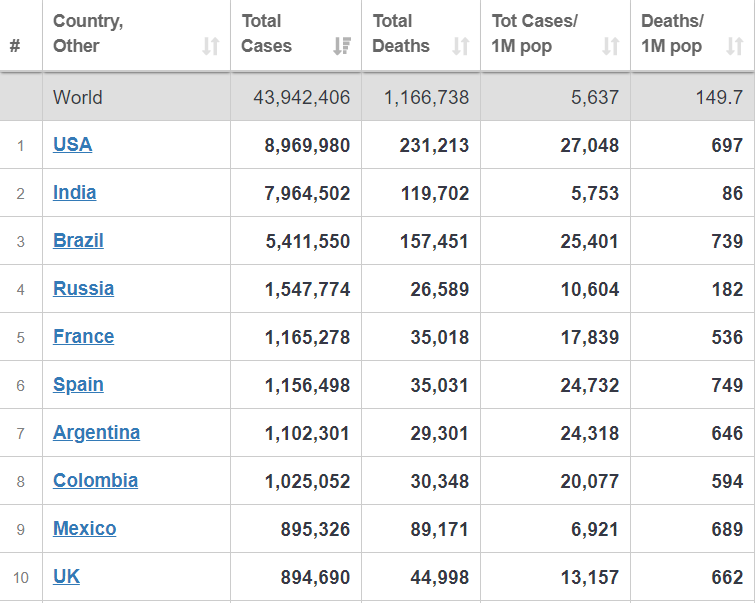Screen dimensions: 755x603
Task: Click sort icon for Deaths/1M pop
Action: (735, 46)
